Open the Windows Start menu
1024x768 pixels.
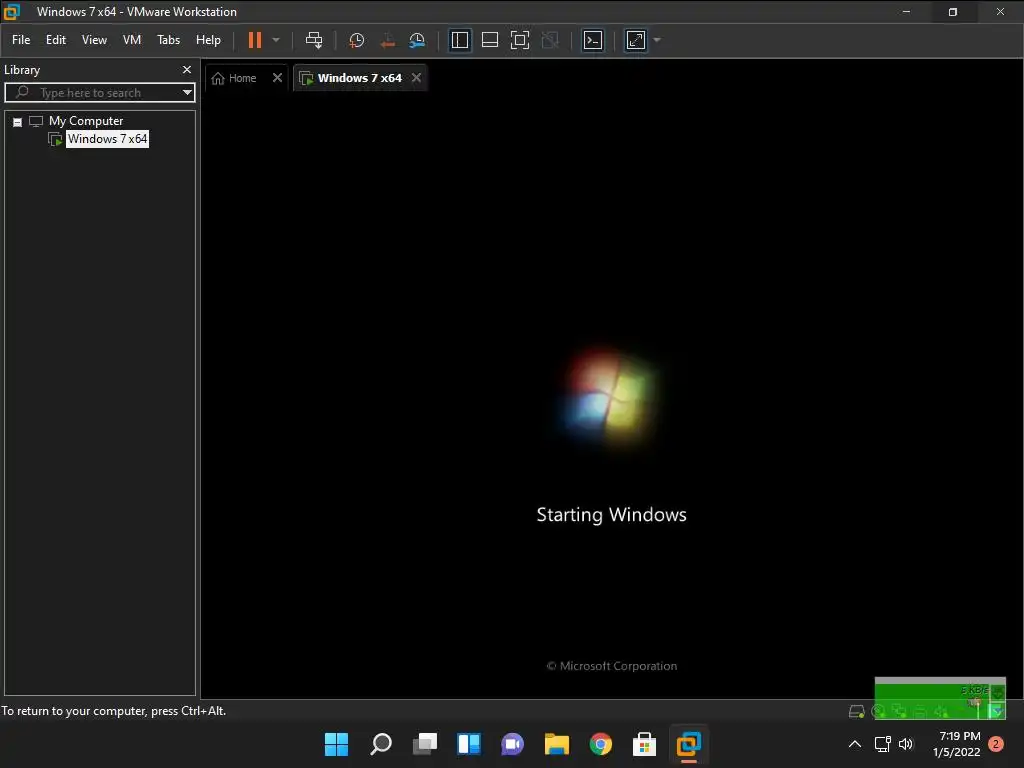336,744
